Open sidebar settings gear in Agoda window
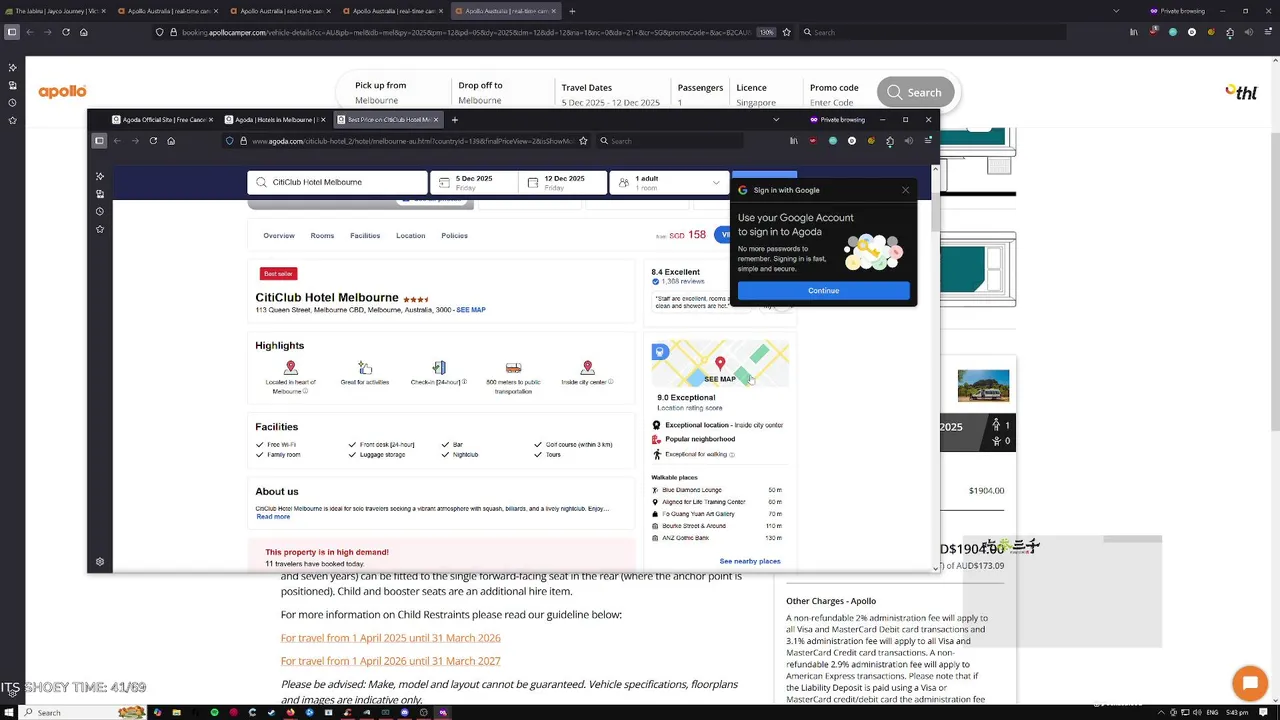The width and height of the screenshot is (1280, 720). point(100,562)
